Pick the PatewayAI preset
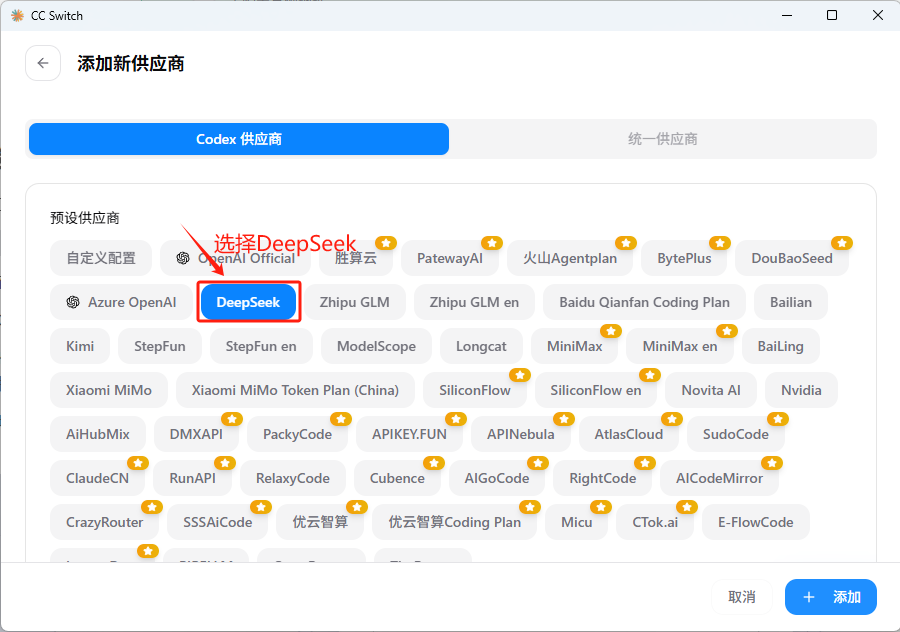Viewport: 900px width, 632px height. [449, 258]
